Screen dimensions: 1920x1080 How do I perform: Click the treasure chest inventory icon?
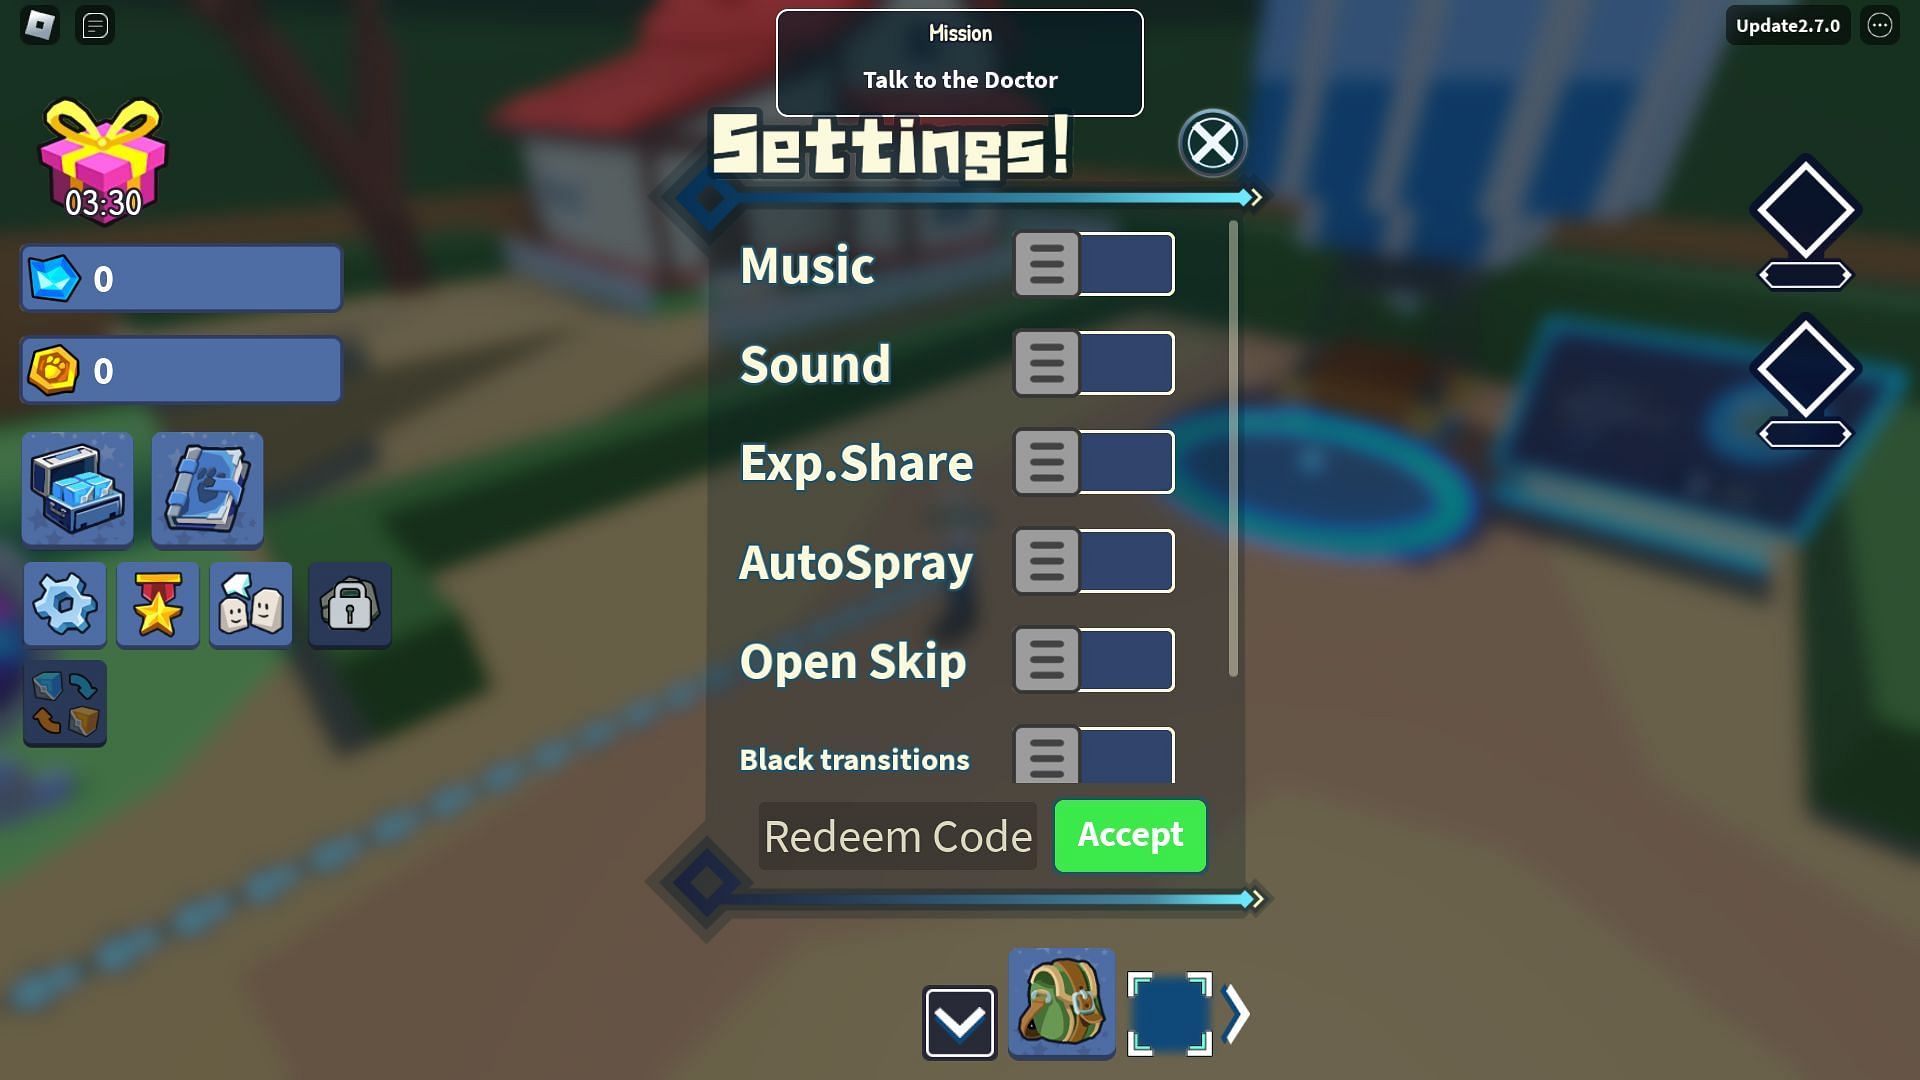(78, 488)
